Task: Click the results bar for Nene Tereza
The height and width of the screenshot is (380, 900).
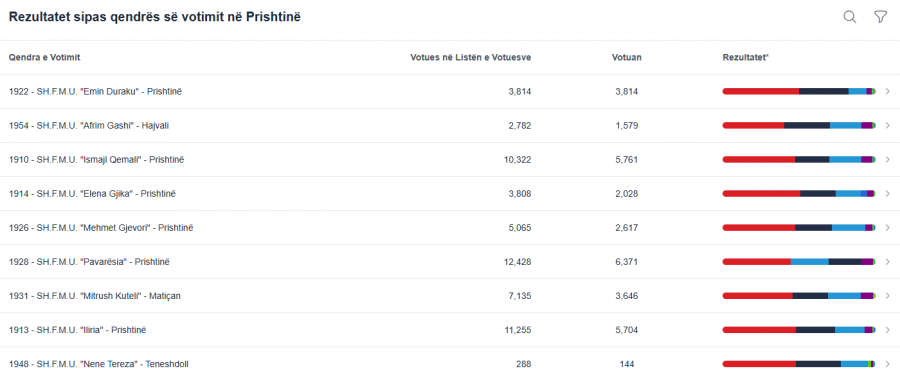Action: pyautogui.click(x=799, y=364)
